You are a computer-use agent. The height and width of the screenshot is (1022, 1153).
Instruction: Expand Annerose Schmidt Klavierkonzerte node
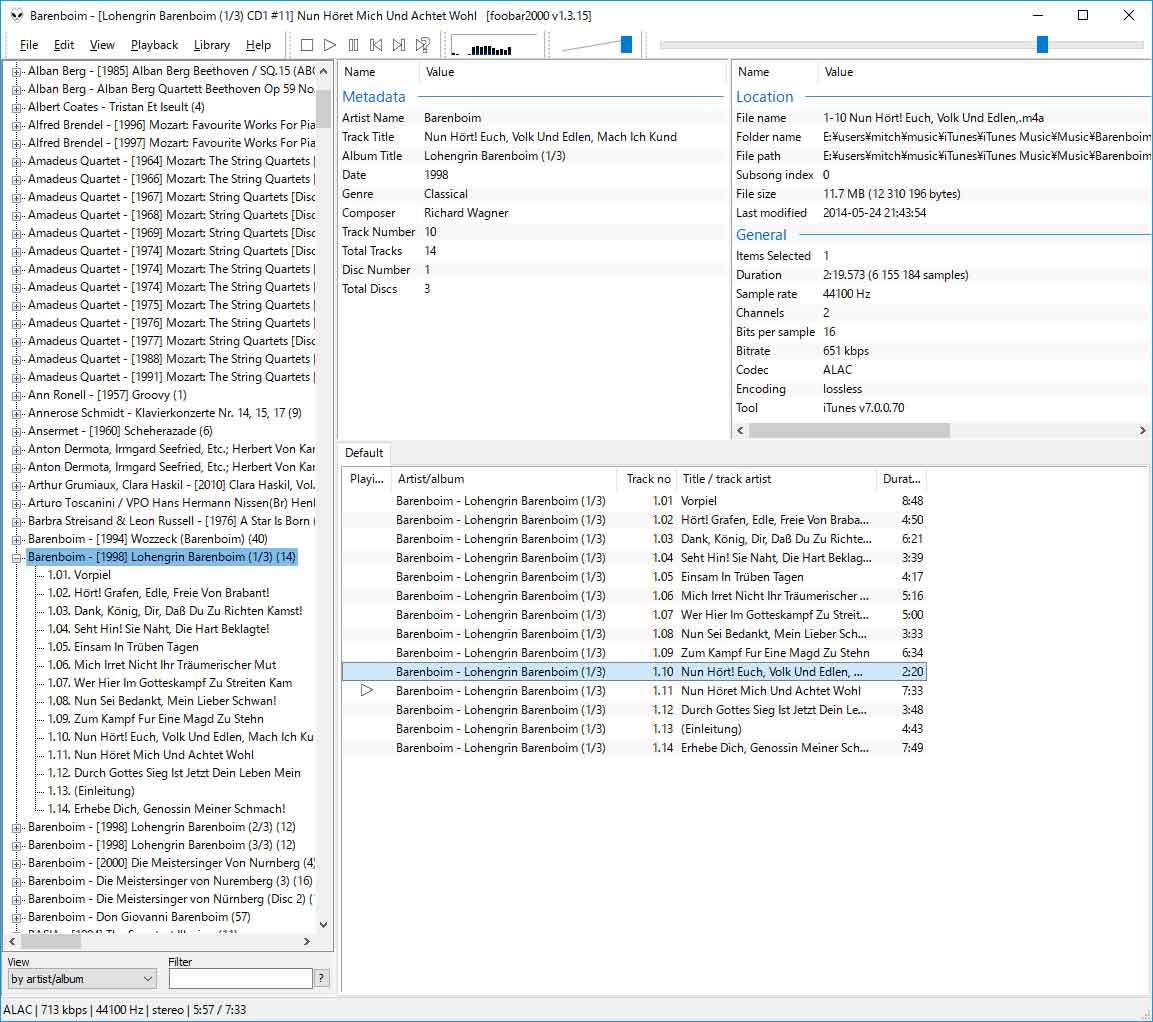pos(16,413)
